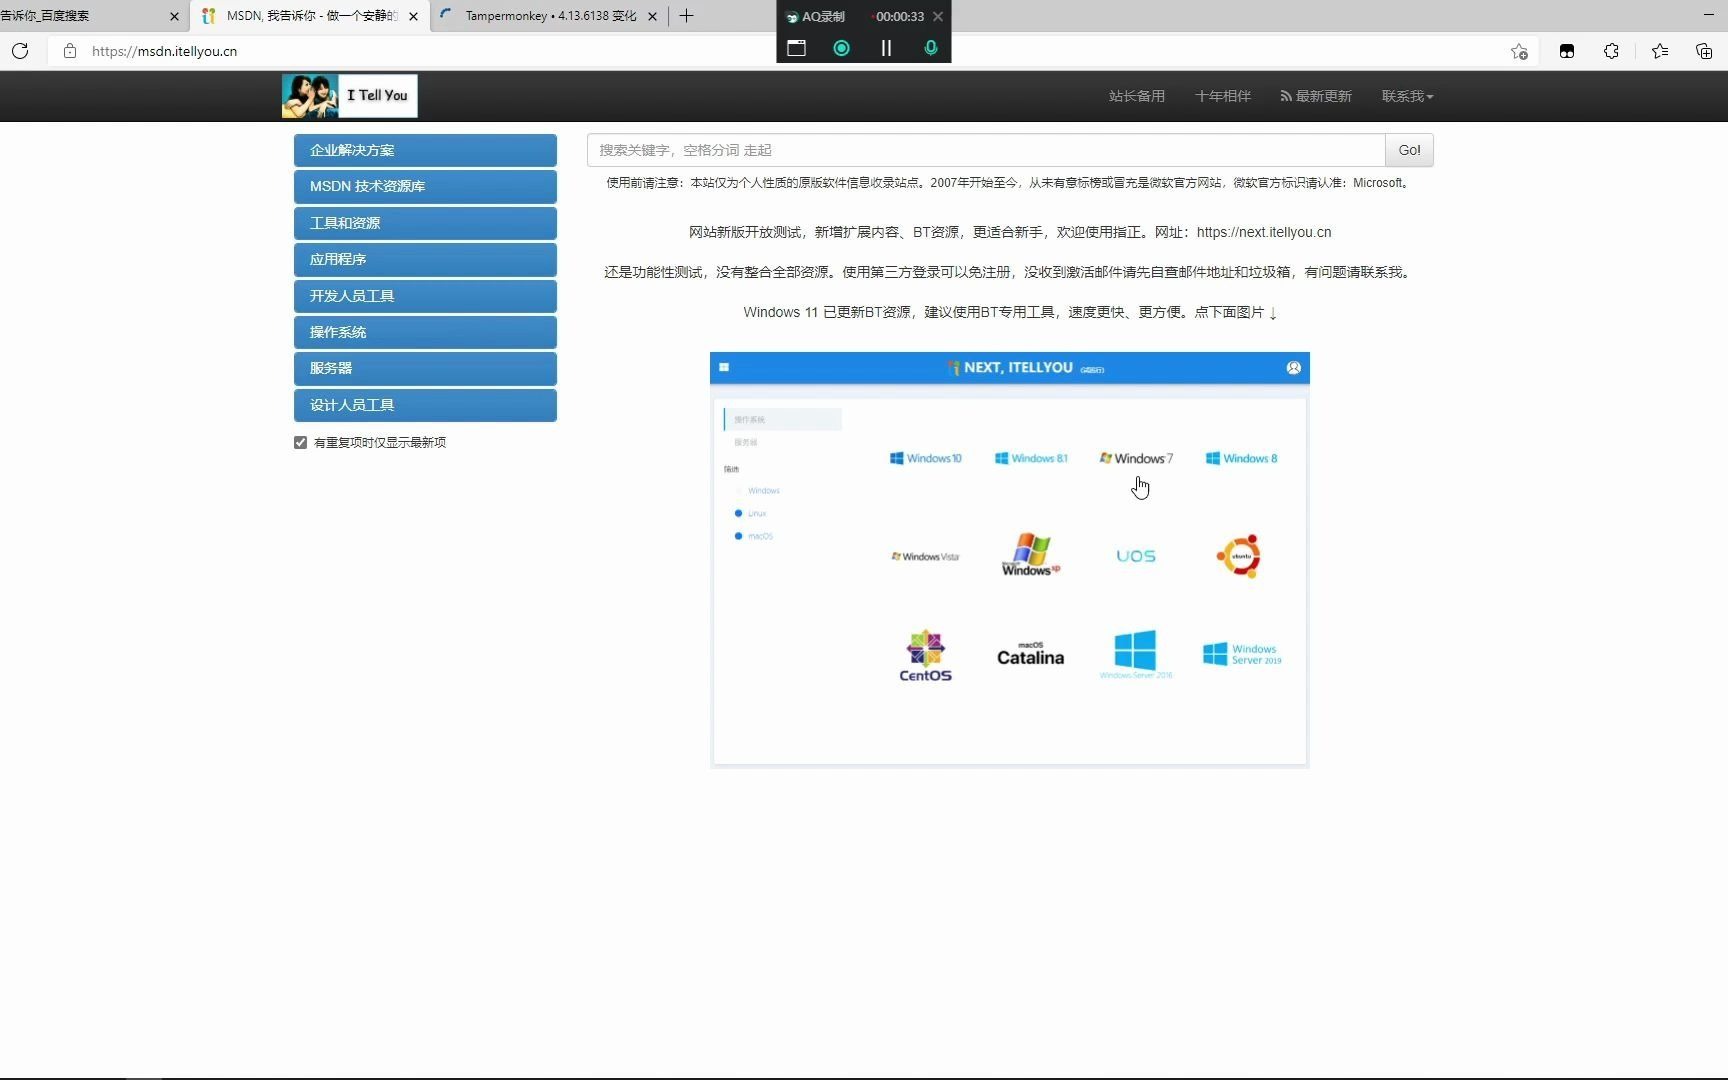
Task: Close the Tampermonkey tab
Action: (x=652, y=16)
